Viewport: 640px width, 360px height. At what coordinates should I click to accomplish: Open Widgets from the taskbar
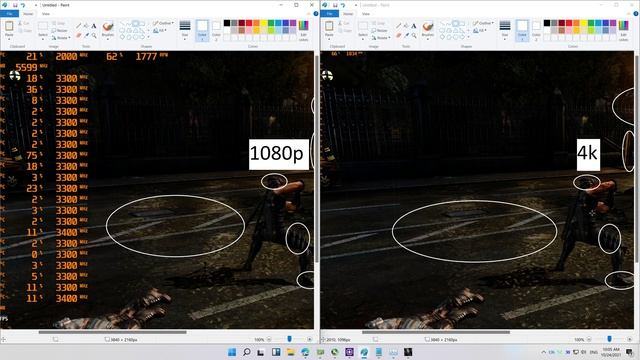[x=276, y=352]
